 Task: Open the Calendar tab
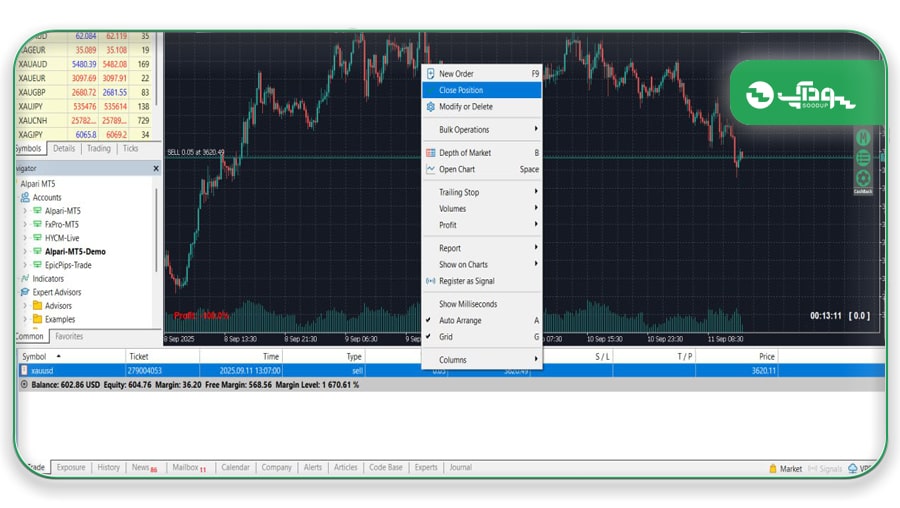click(x=235, y=468)
